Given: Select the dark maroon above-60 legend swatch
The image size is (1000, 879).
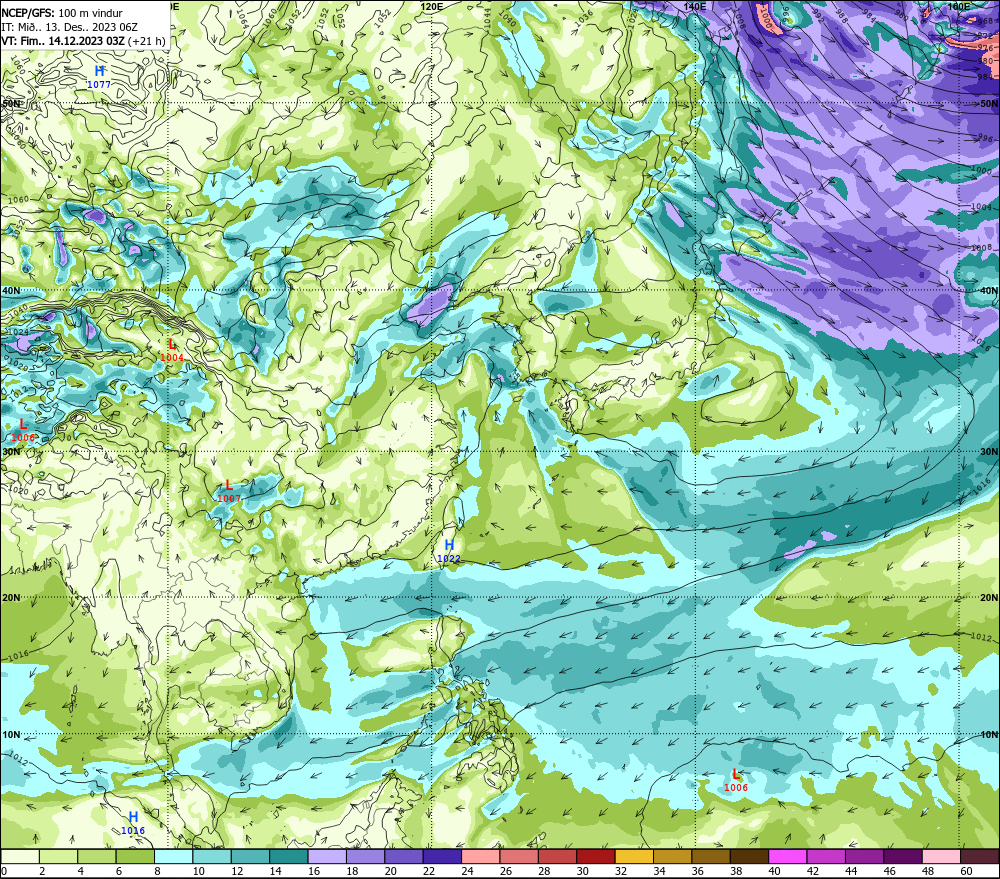Looking at the screenshot, I should click(980, 856).
